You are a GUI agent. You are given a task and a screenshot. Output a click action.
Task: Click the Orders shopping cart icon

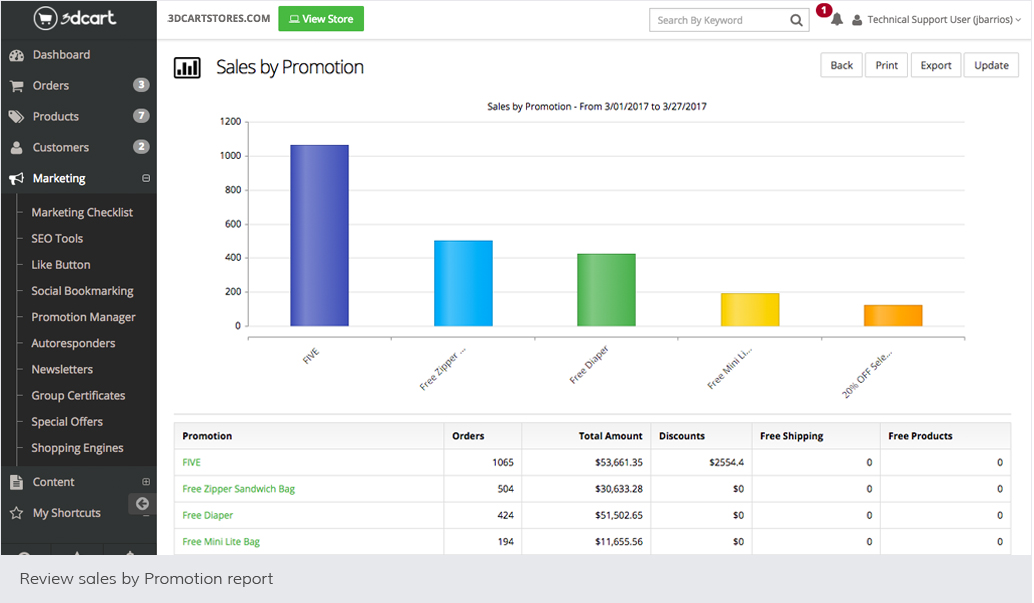16,86
